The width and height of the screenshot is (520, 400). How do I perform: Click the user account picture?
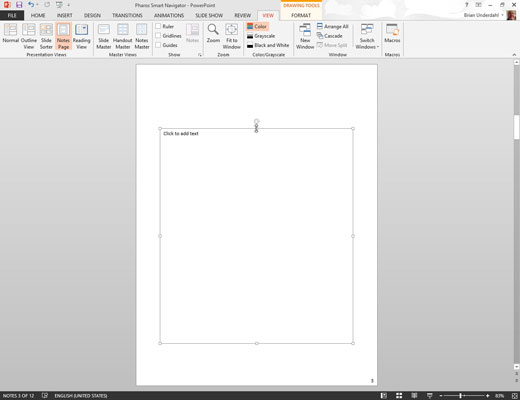pyautogui.click(x=511, y=15)
